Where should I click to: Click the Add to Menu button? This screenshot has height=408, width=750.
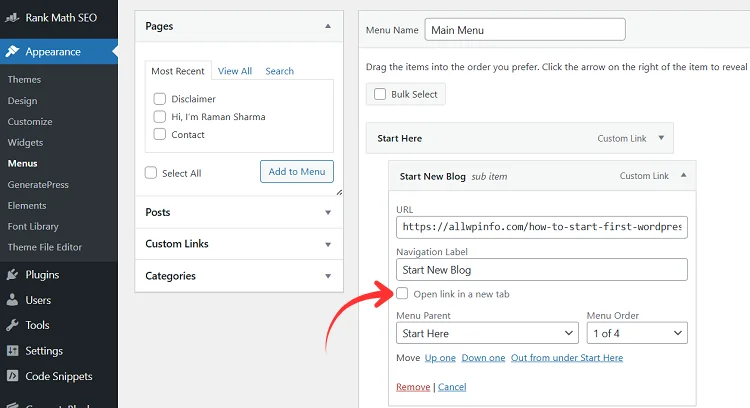(x=297, y=171)
